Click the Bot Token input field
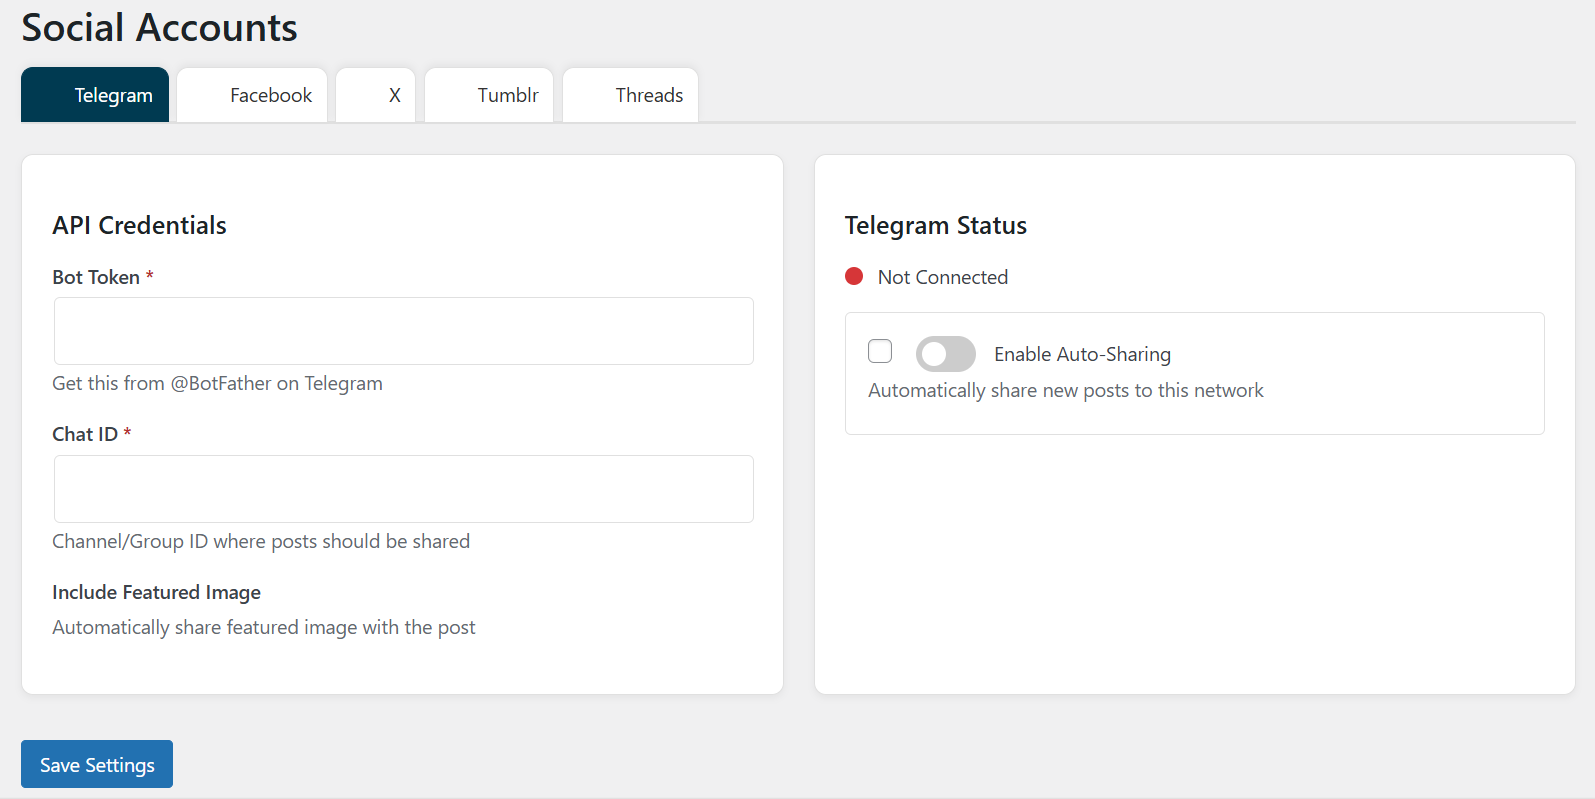 pos(403,331)
